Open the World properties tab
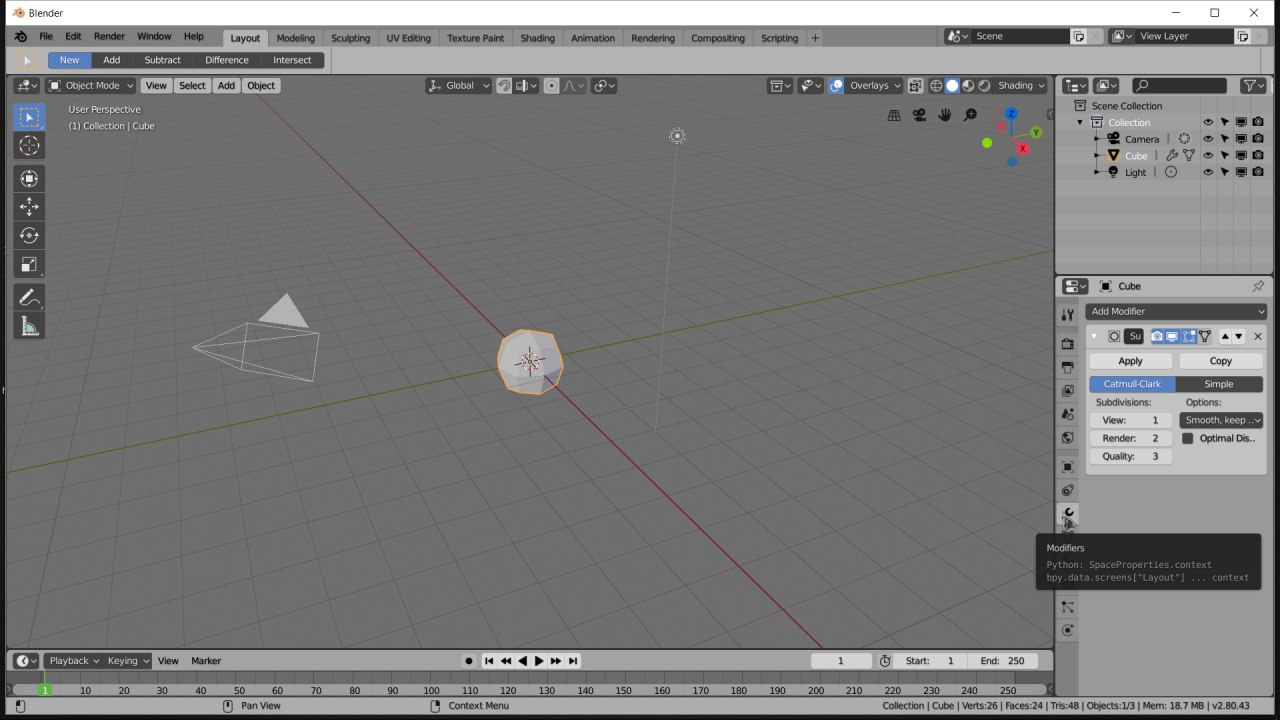Viewport: 1280px width, 720px height. pyautogui.click(x=1067, y=437)
